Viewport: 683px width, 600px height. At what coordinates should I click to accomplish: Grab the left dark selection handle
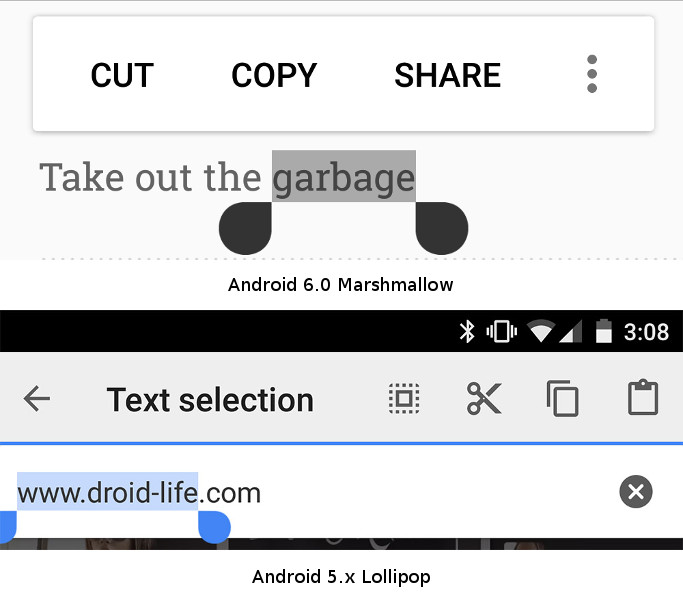245,228
